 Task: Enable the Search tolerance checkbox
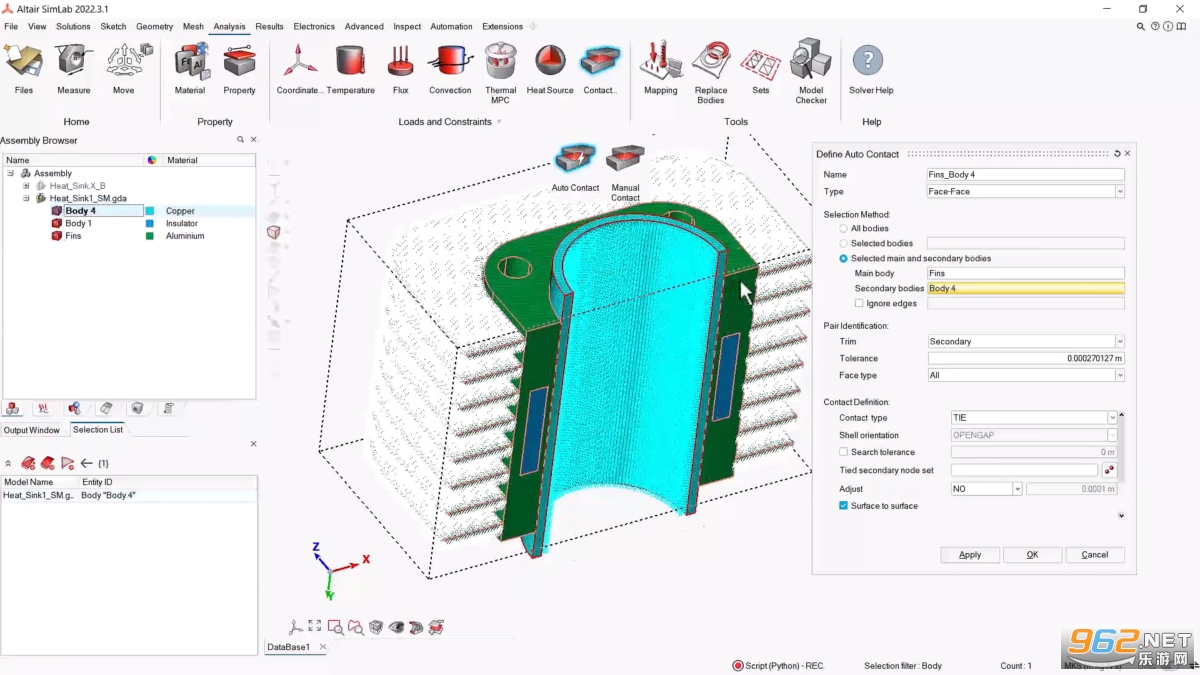(x=844, y=452)
